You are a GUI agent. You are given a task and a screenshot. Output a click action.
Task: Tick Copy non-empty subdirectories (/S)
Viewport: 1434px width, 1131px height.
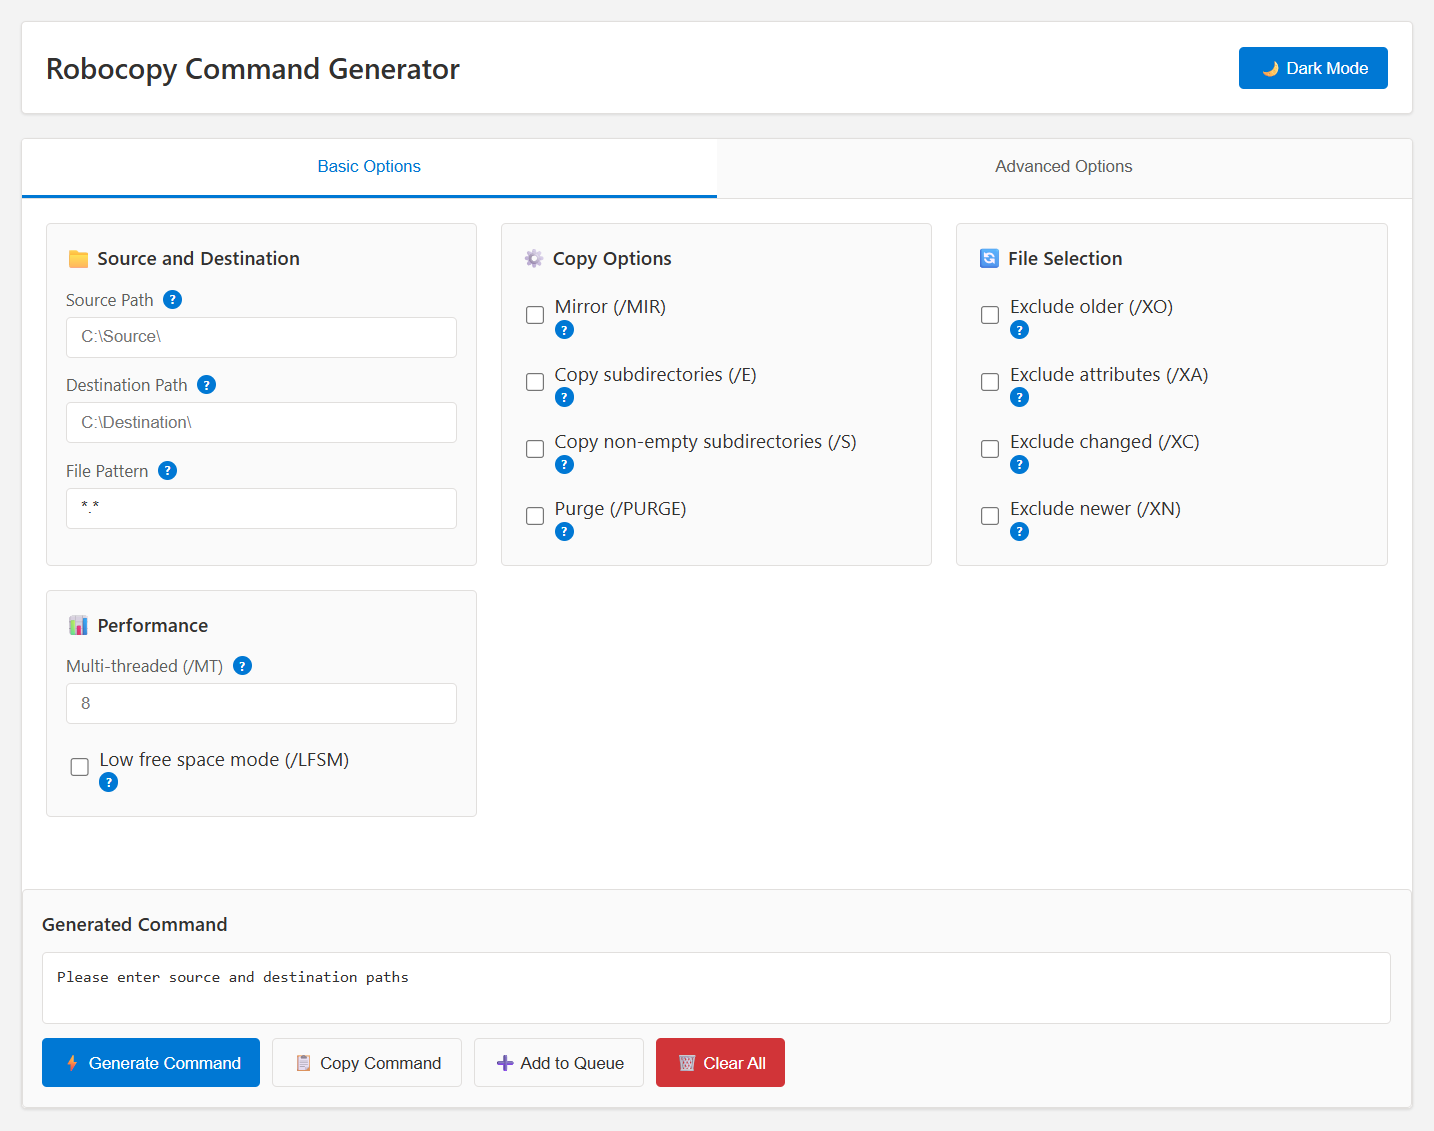tap(535, 449)
